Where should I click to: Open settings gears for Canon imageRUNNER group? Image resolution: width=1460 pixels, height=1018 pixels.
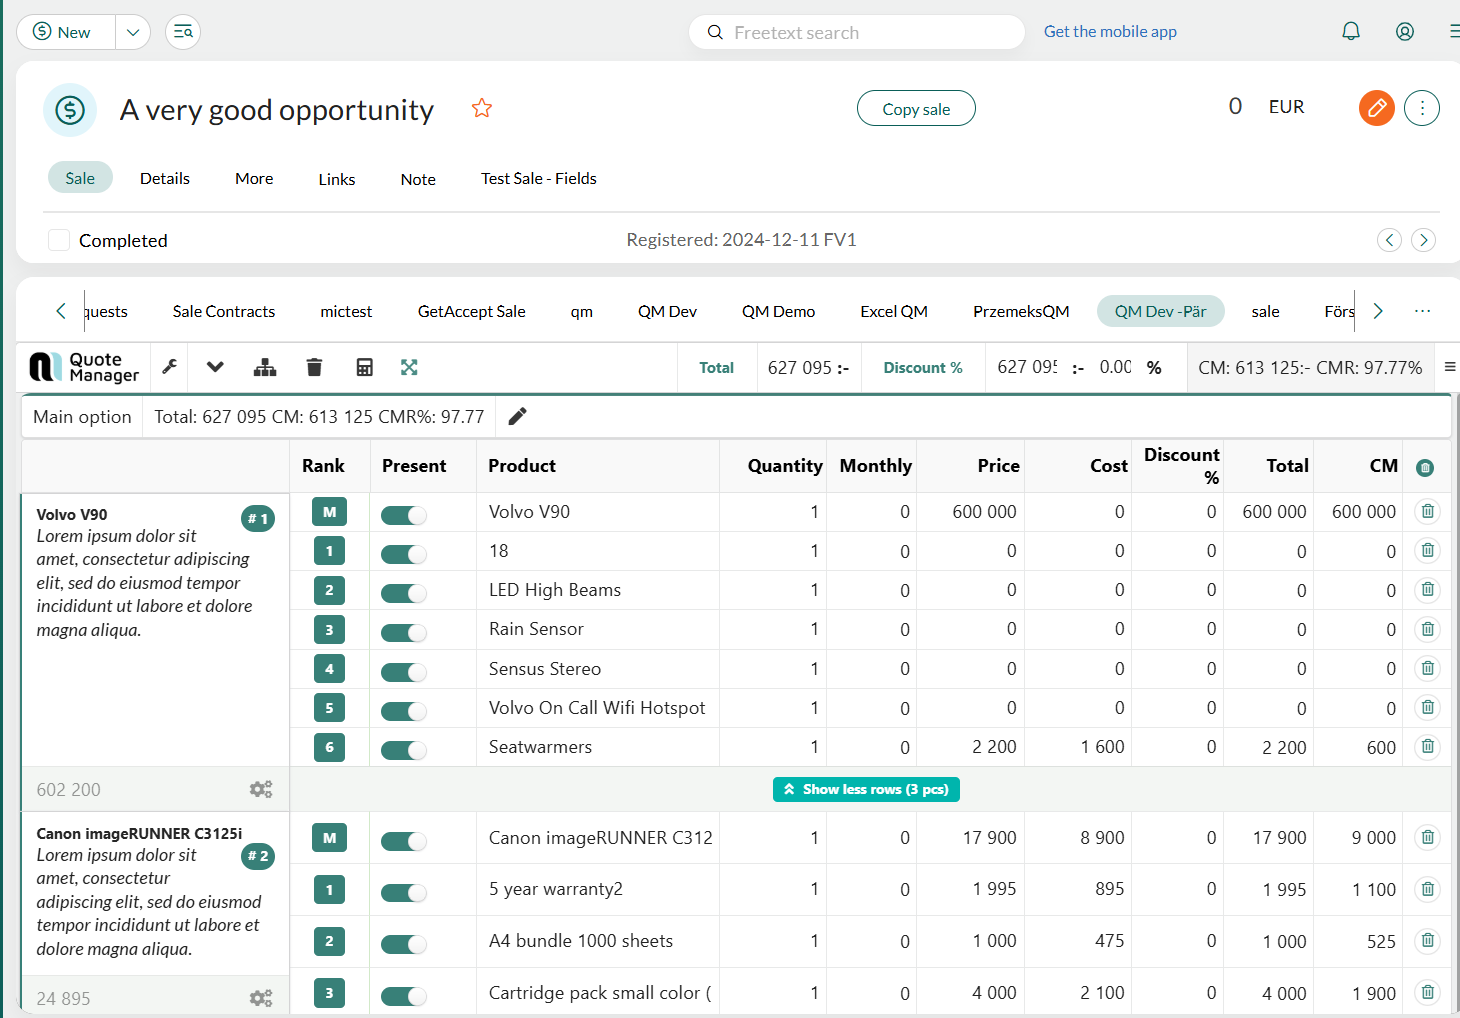[261, 998]
